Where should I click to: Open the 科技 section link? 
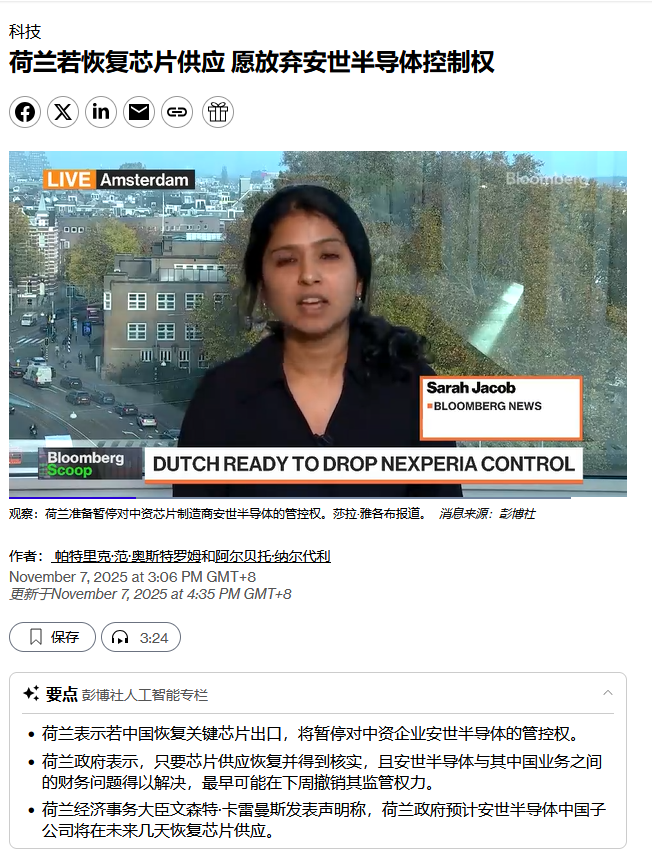click(x=25, y=32)
